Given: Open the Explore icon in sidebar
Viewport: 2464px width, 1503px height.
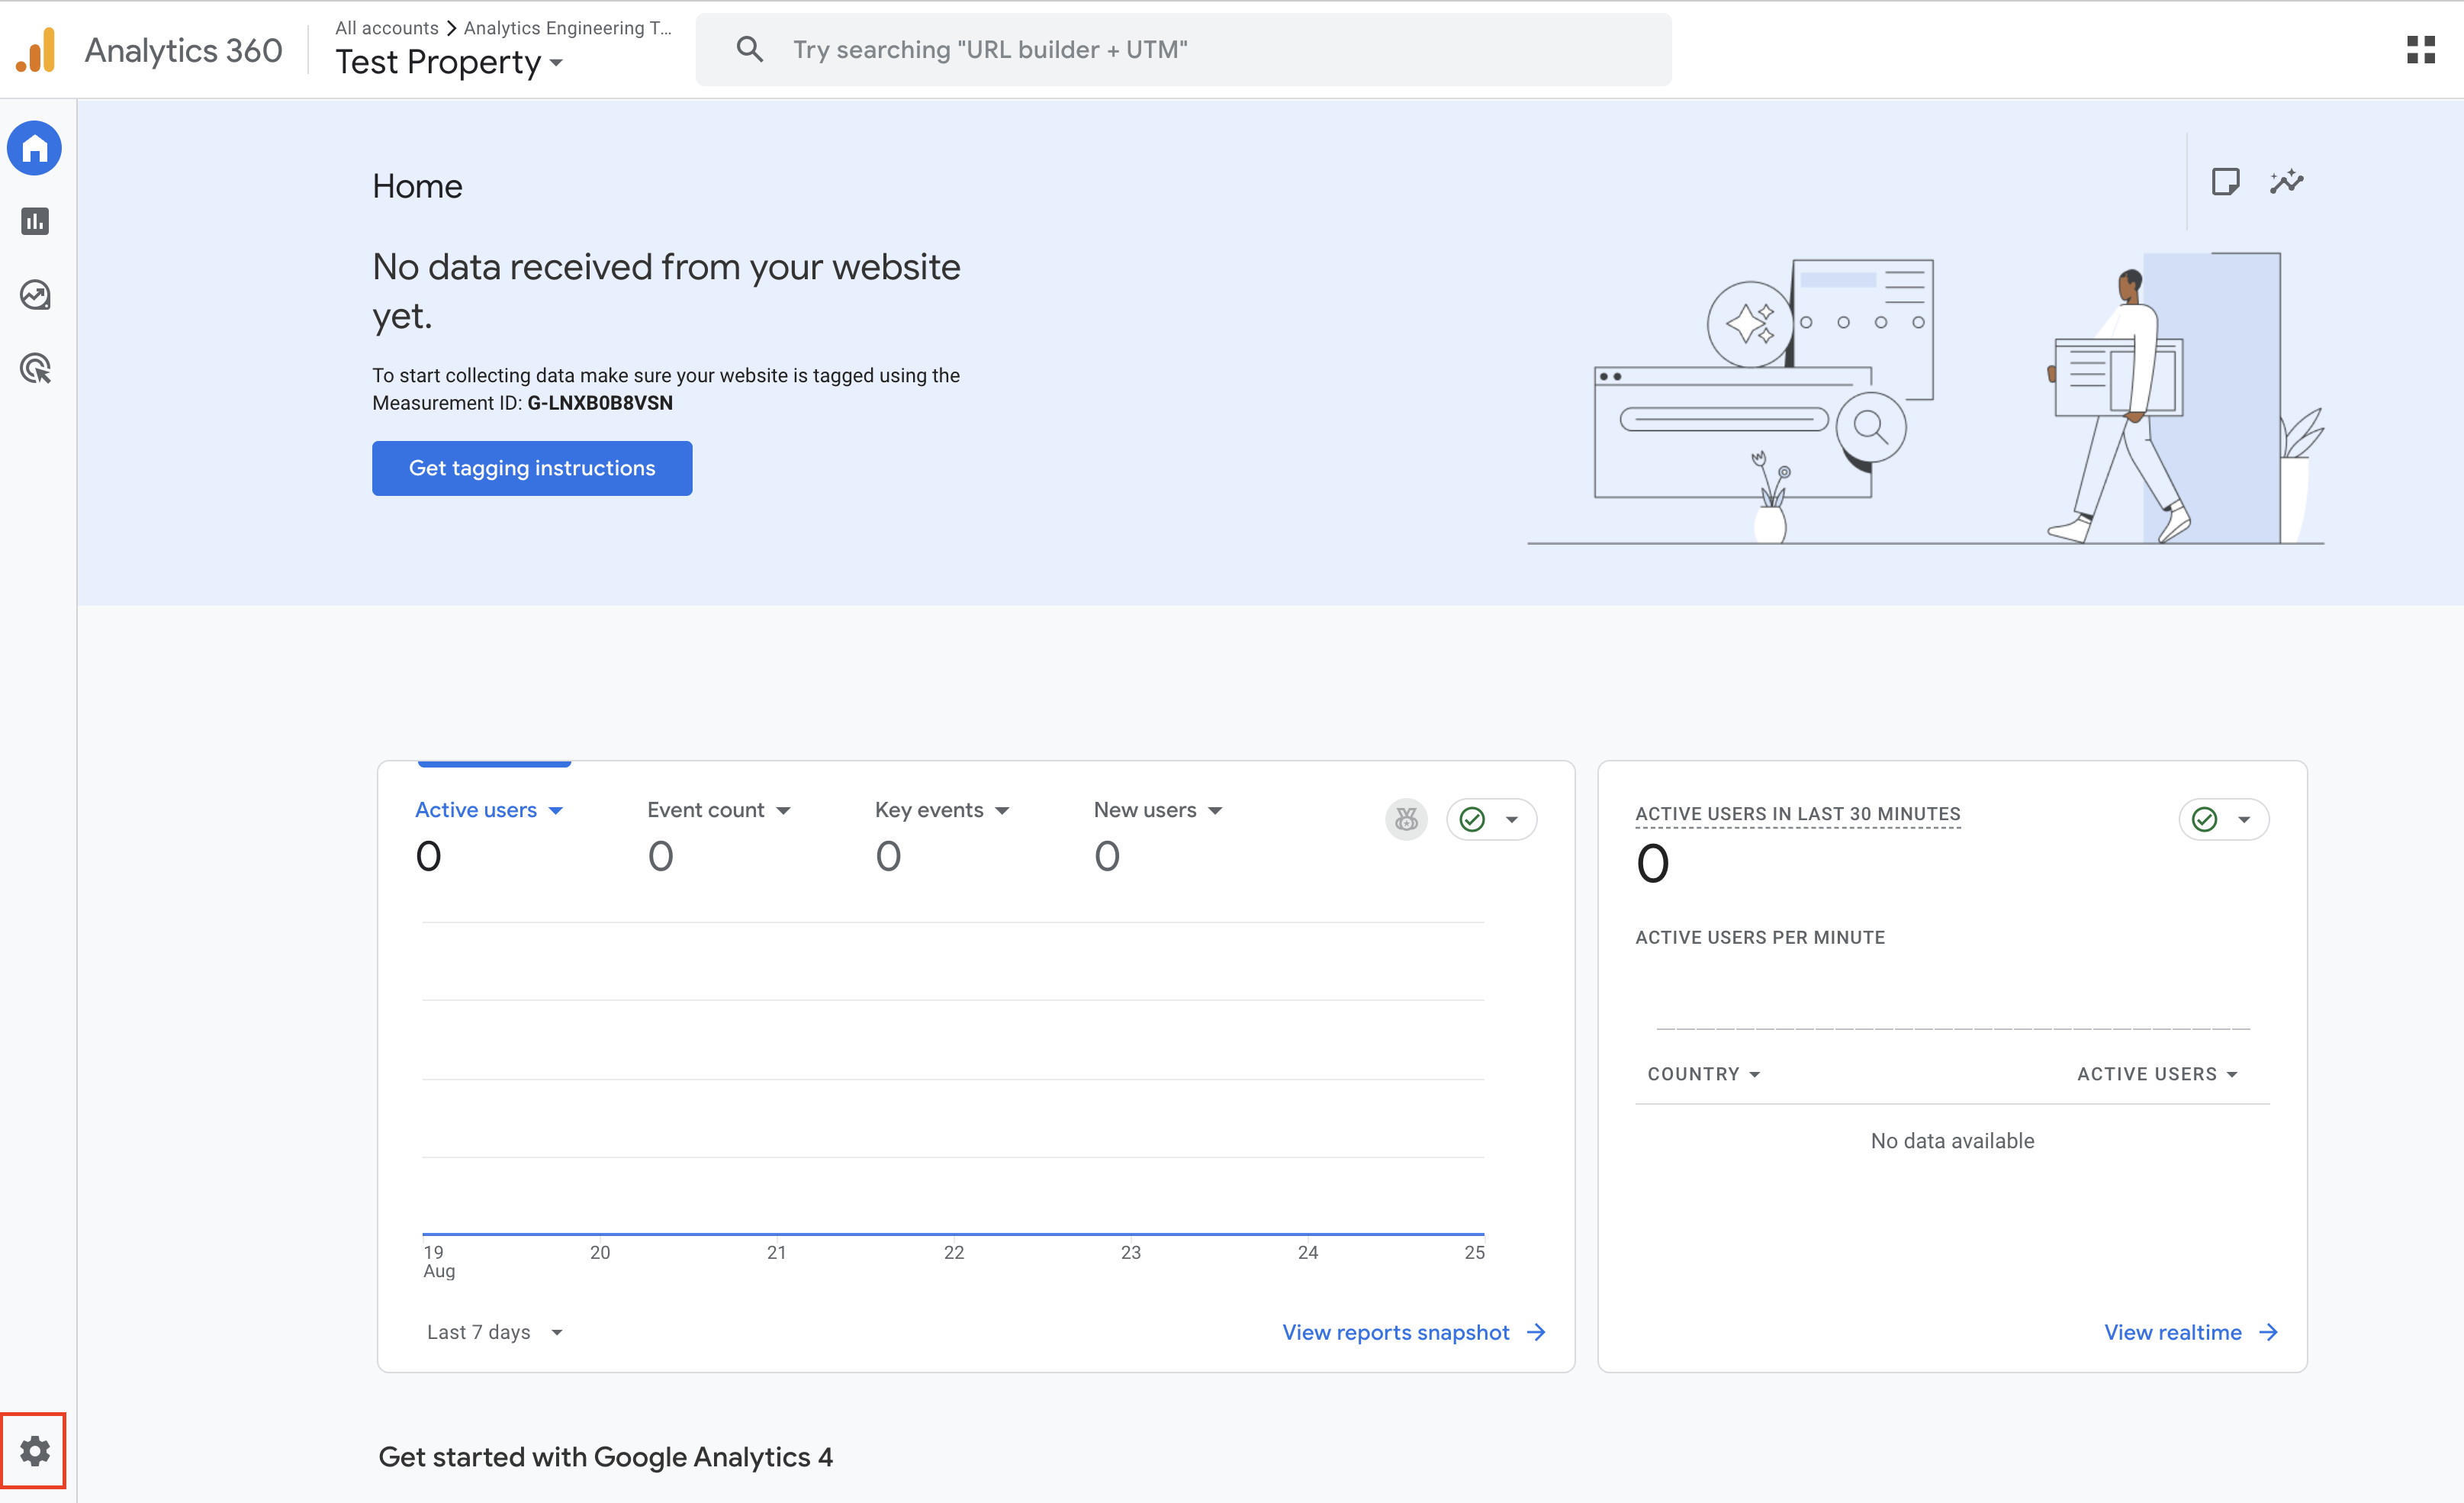Looking at the screenshot, I should [x=35, y=295].
